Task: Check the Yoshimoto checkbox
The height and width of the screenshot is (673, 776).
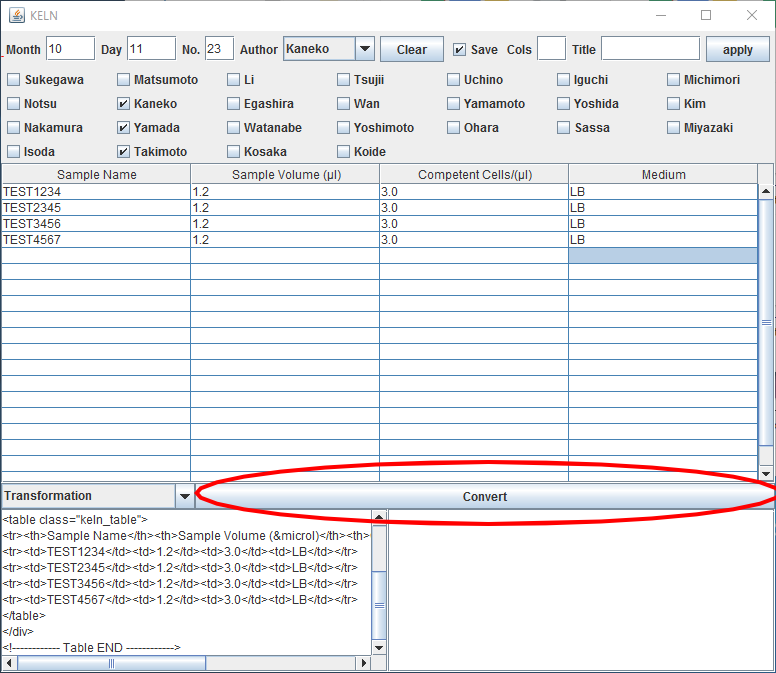Action: pos(343,128)
